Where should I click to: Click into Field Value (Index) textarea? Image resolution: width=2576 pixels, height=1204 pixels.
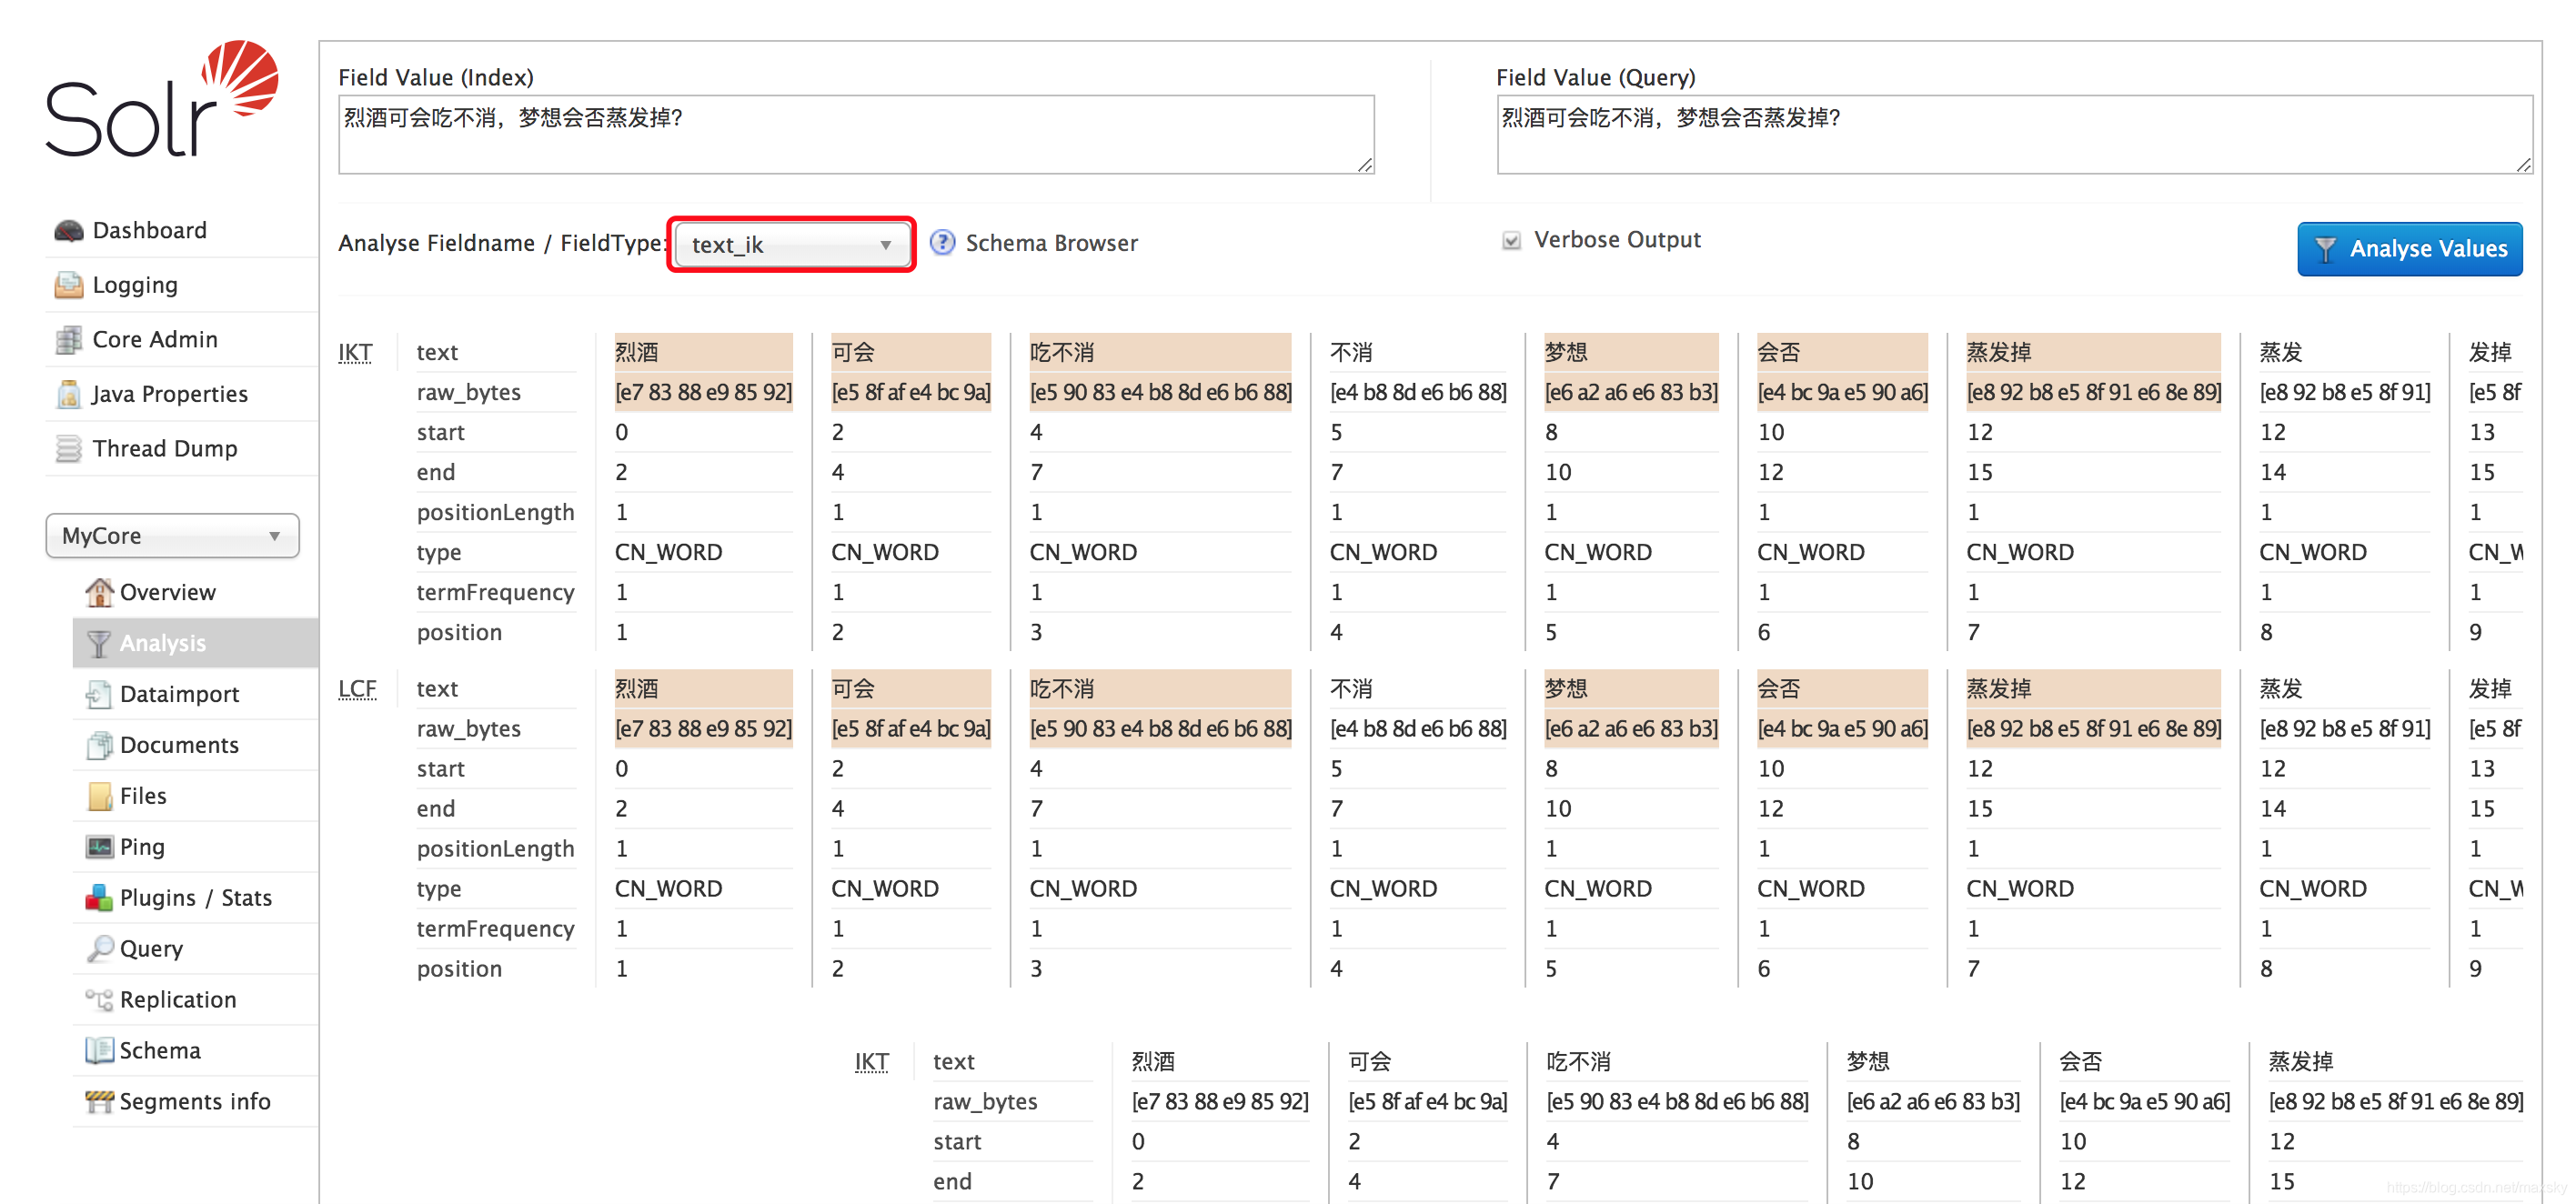pos(856,135)
